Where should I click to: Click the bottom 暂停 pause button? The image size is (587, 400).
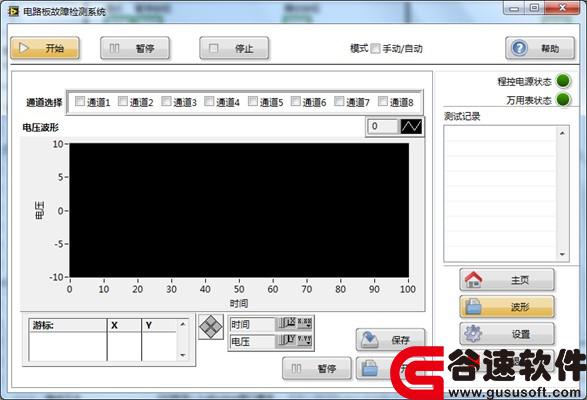[x=317, y=369]
